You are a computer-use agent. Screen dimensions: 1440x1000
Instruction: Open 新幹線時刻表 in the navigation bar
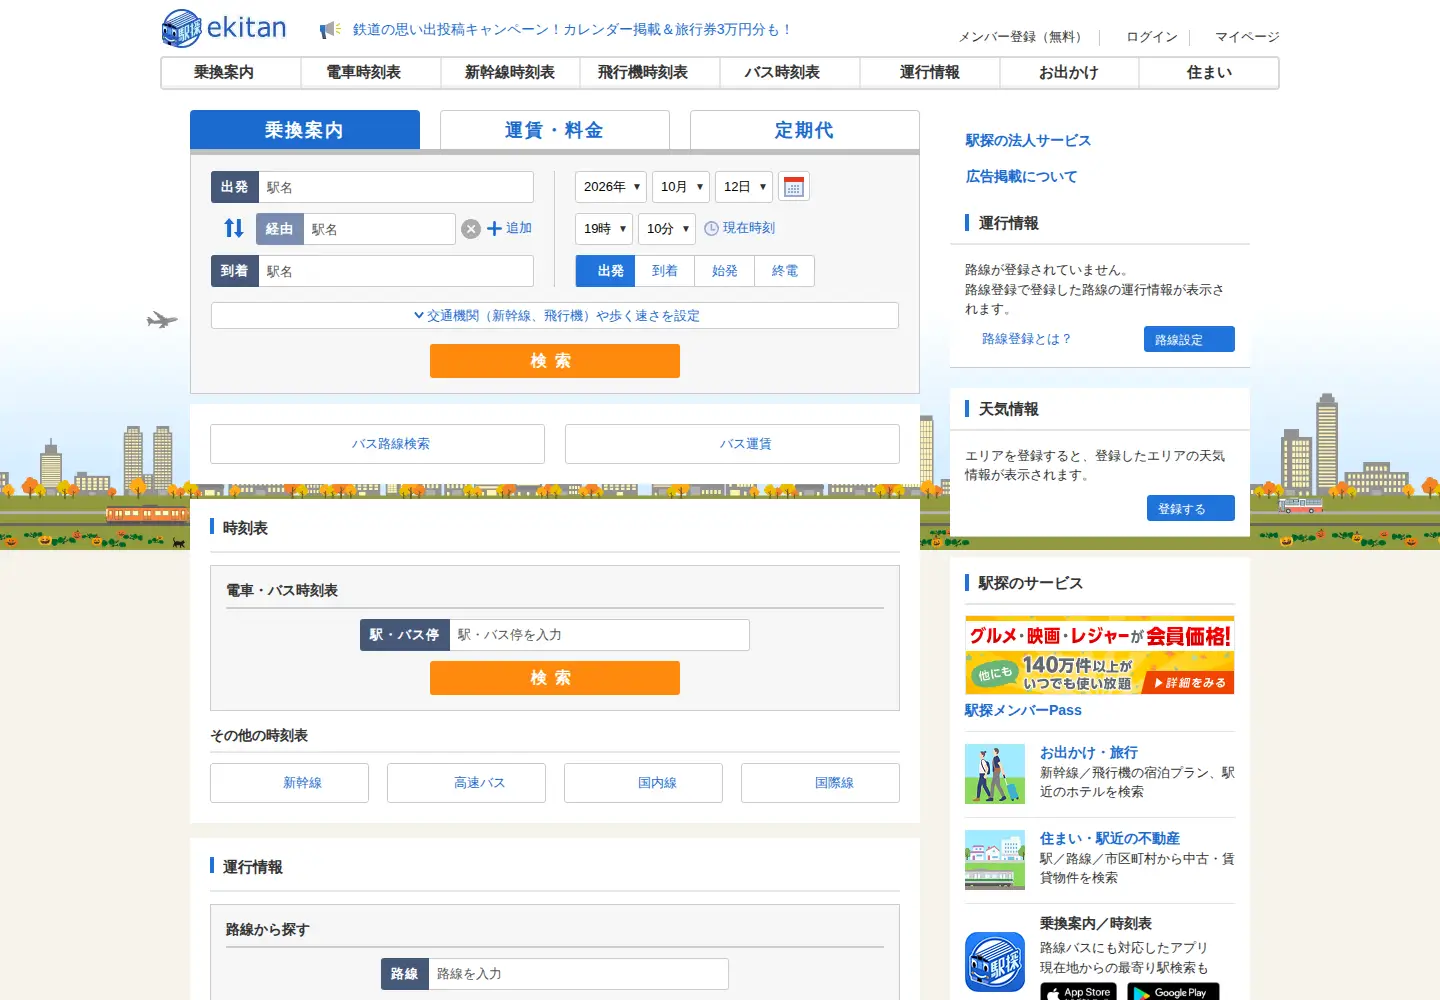pyautogui.click(x=511, y=73)
